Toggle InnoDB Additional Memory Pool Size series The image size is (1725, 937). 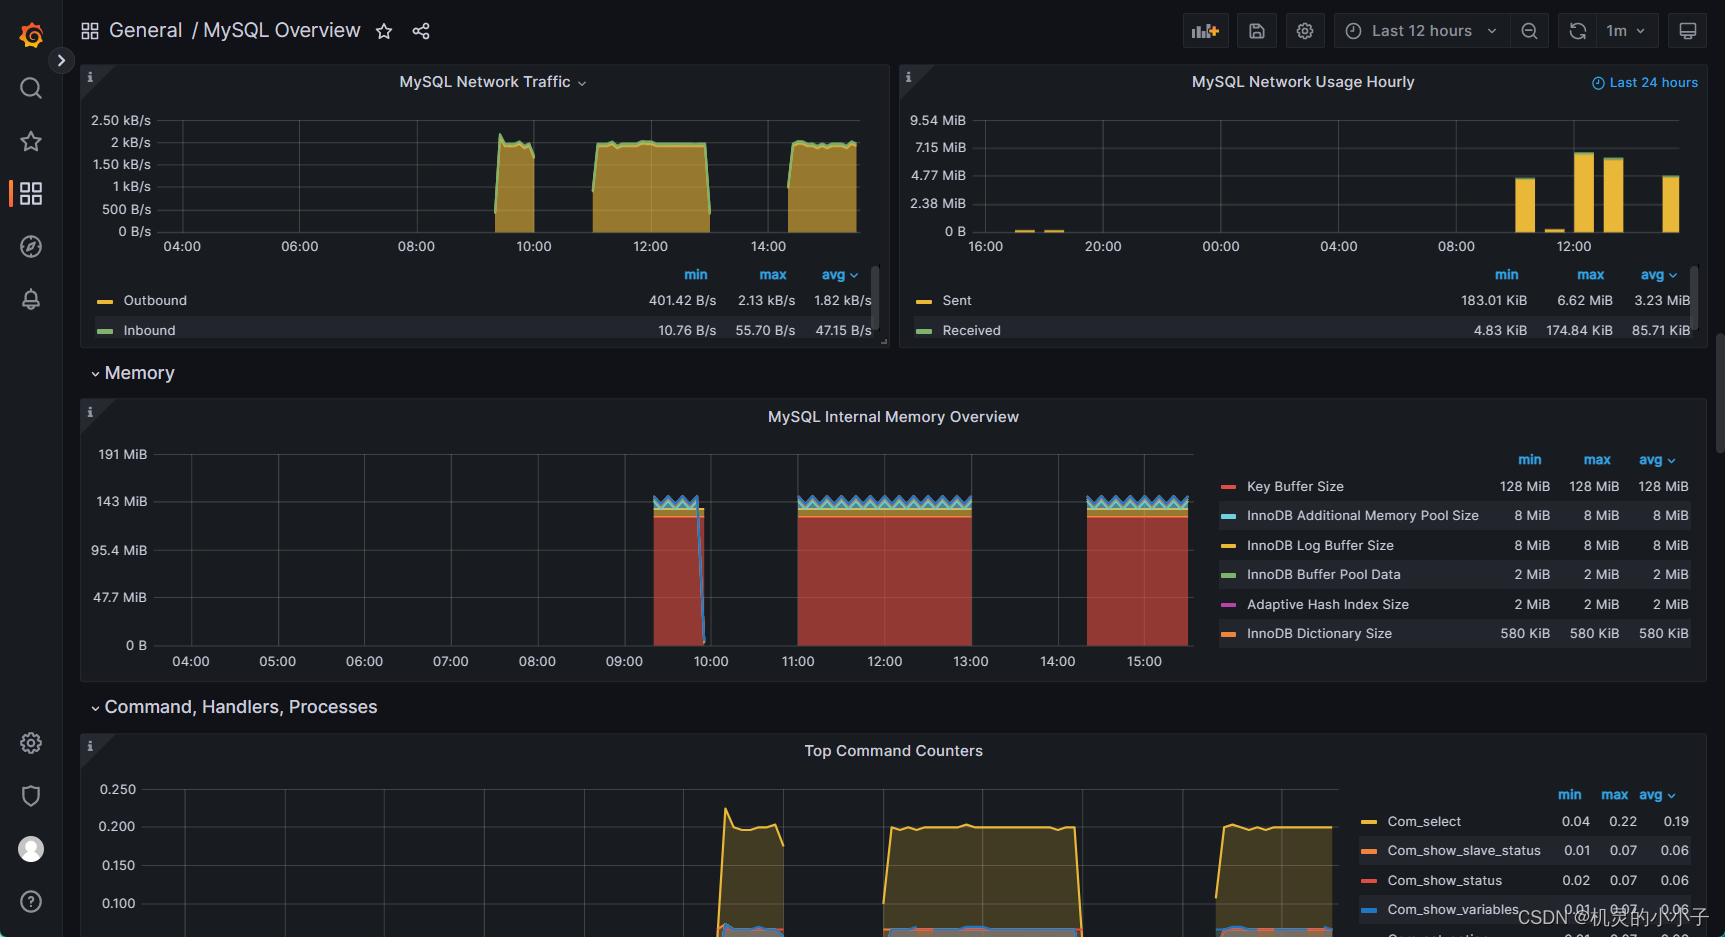point(1363,515)
